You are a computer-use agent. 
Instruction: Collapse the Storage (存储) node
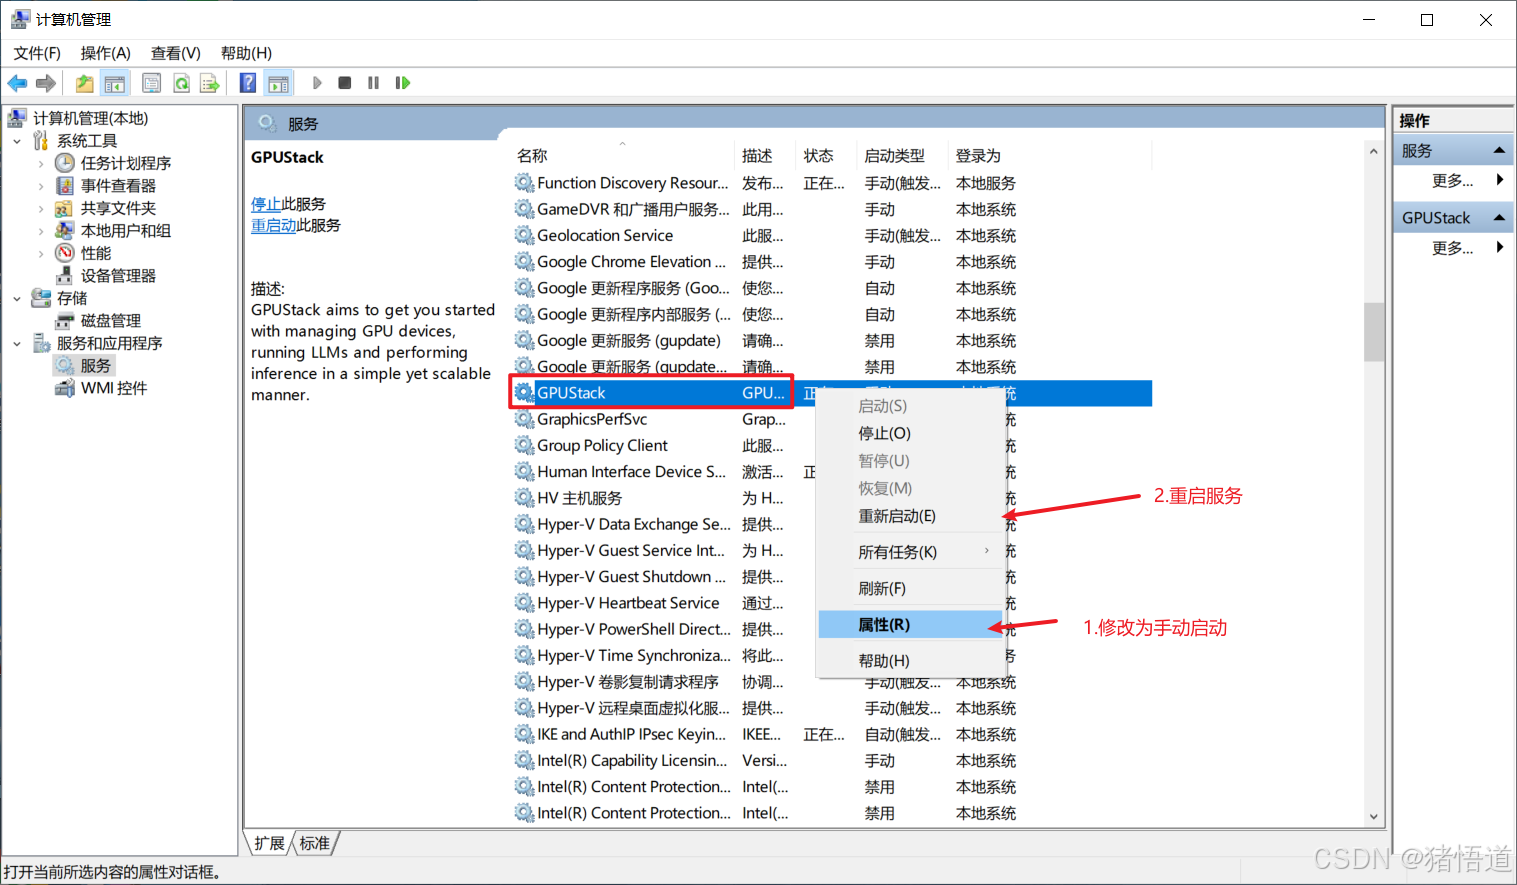tap(17, 298)
